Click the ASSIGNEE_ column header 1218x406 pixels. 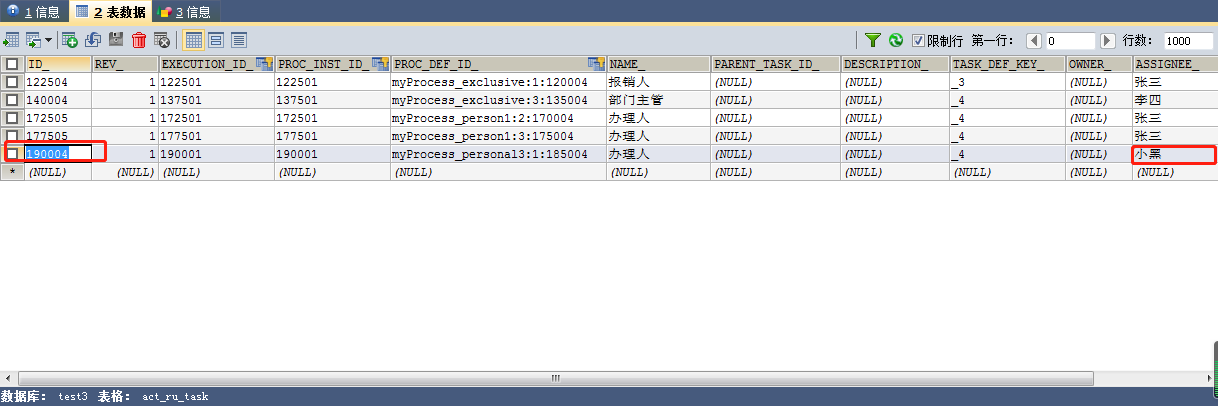pyautogui.click(x=1174, y=64)
